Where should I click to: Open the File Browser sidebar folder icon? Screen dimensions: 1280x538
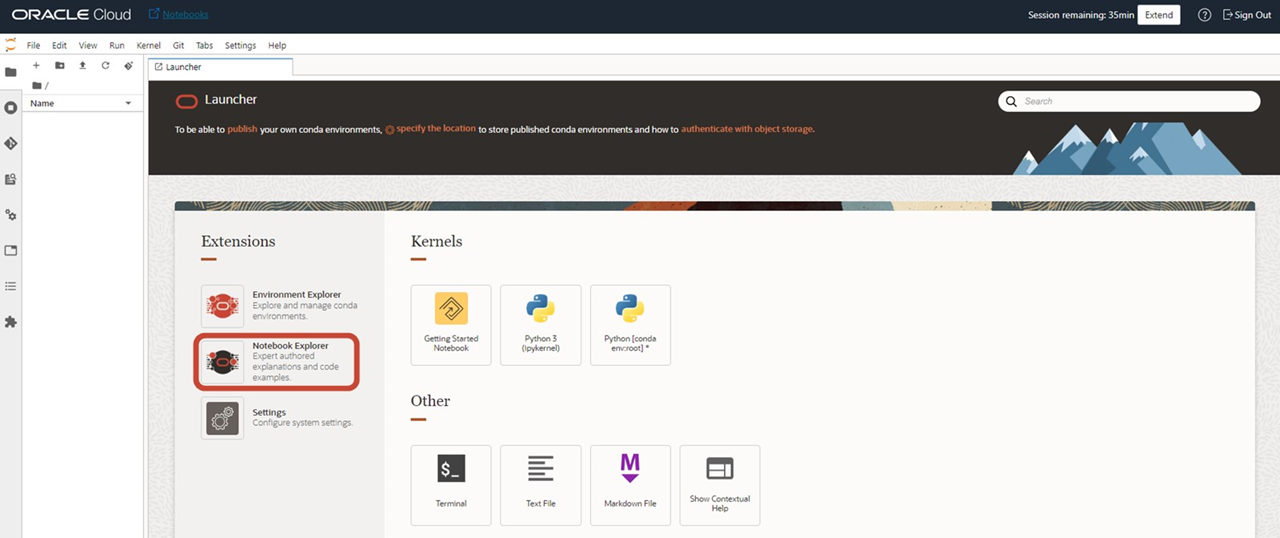[11, 72]
